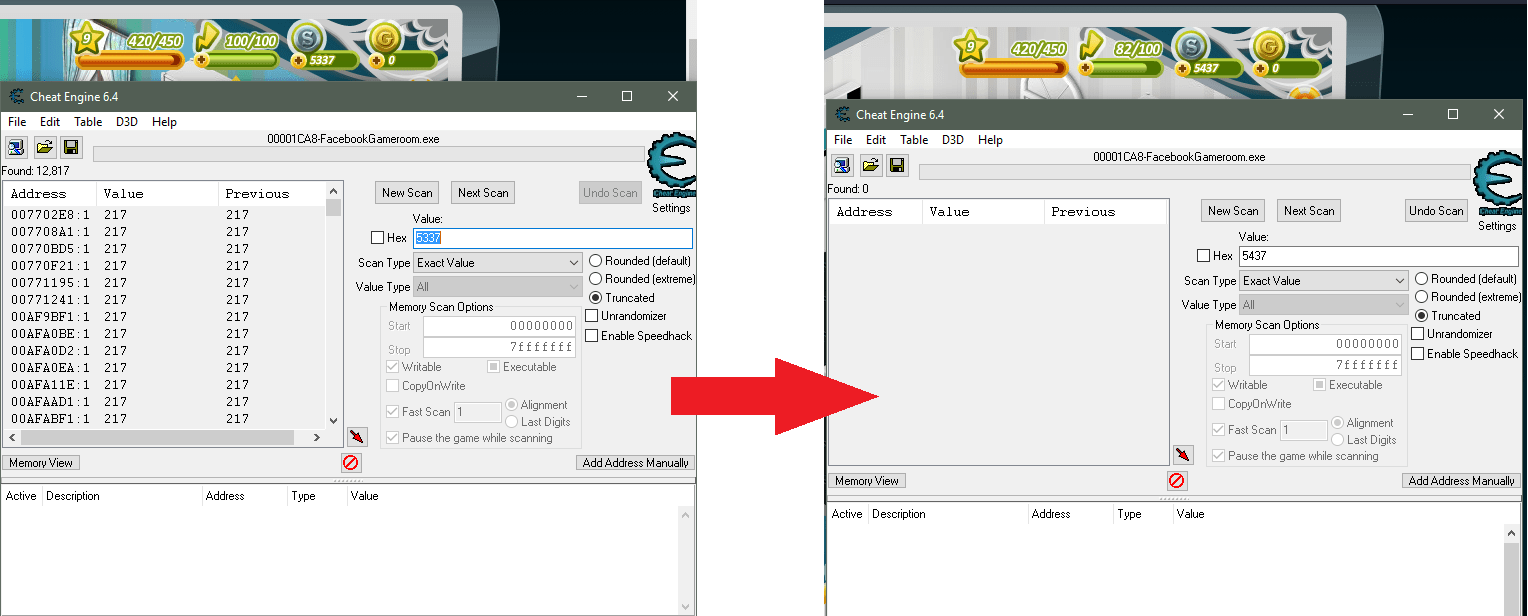This screenshot has width=1528, height=616.
Task: Click plus button beside 82/100 energy
Action: click(1085, 68)
